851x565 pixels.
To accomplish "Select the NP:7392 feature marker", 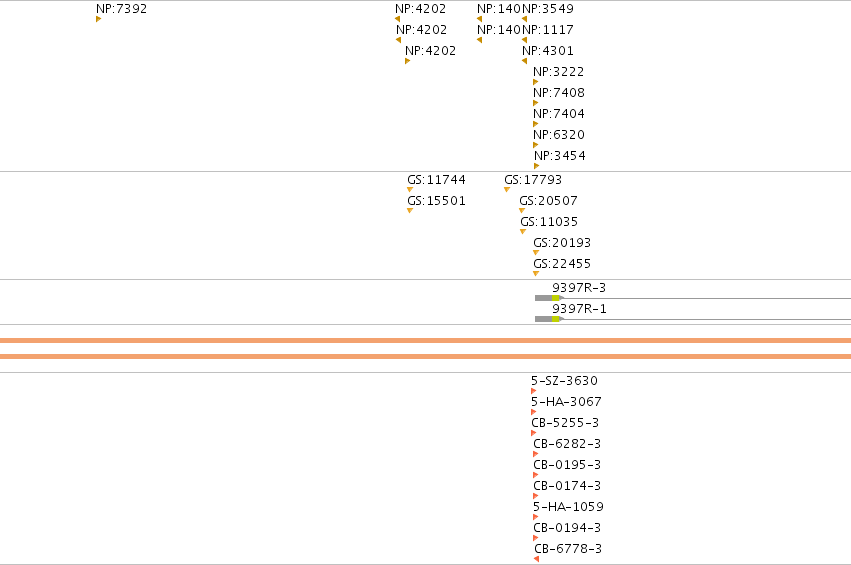I will click(98, 19).
